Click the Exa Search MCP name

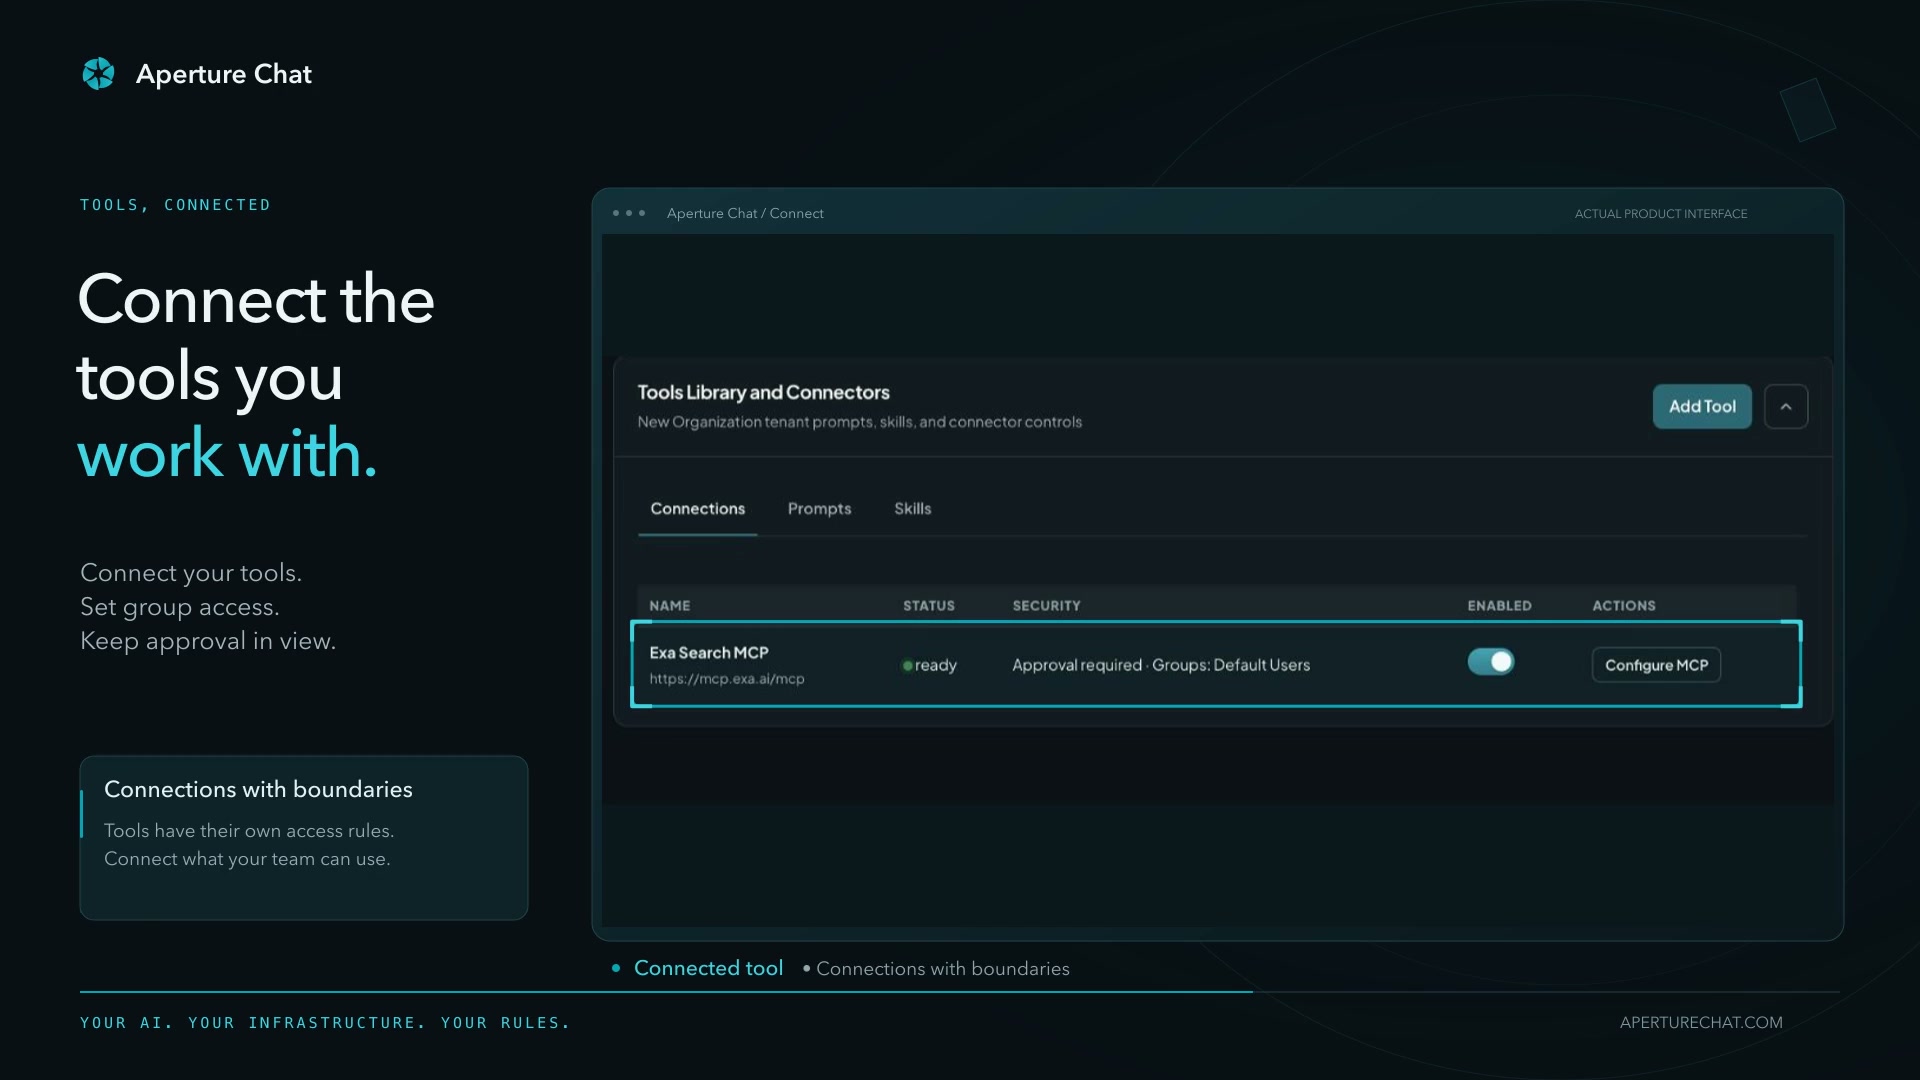click(709, 653)
